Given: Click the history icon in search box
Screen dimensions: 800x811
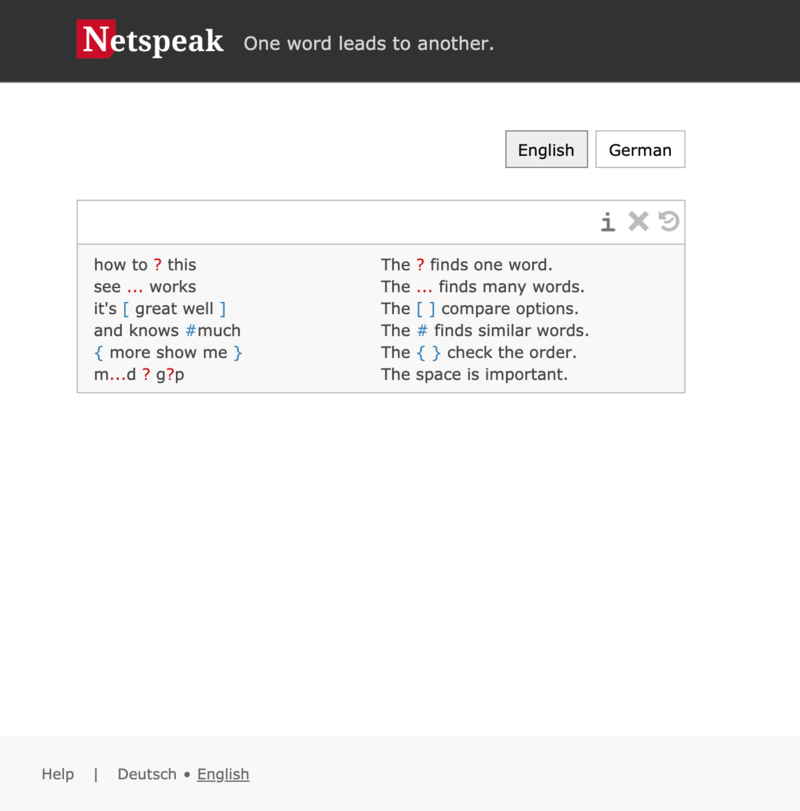Looking at the screenshot, I should [x=669, y=222].
